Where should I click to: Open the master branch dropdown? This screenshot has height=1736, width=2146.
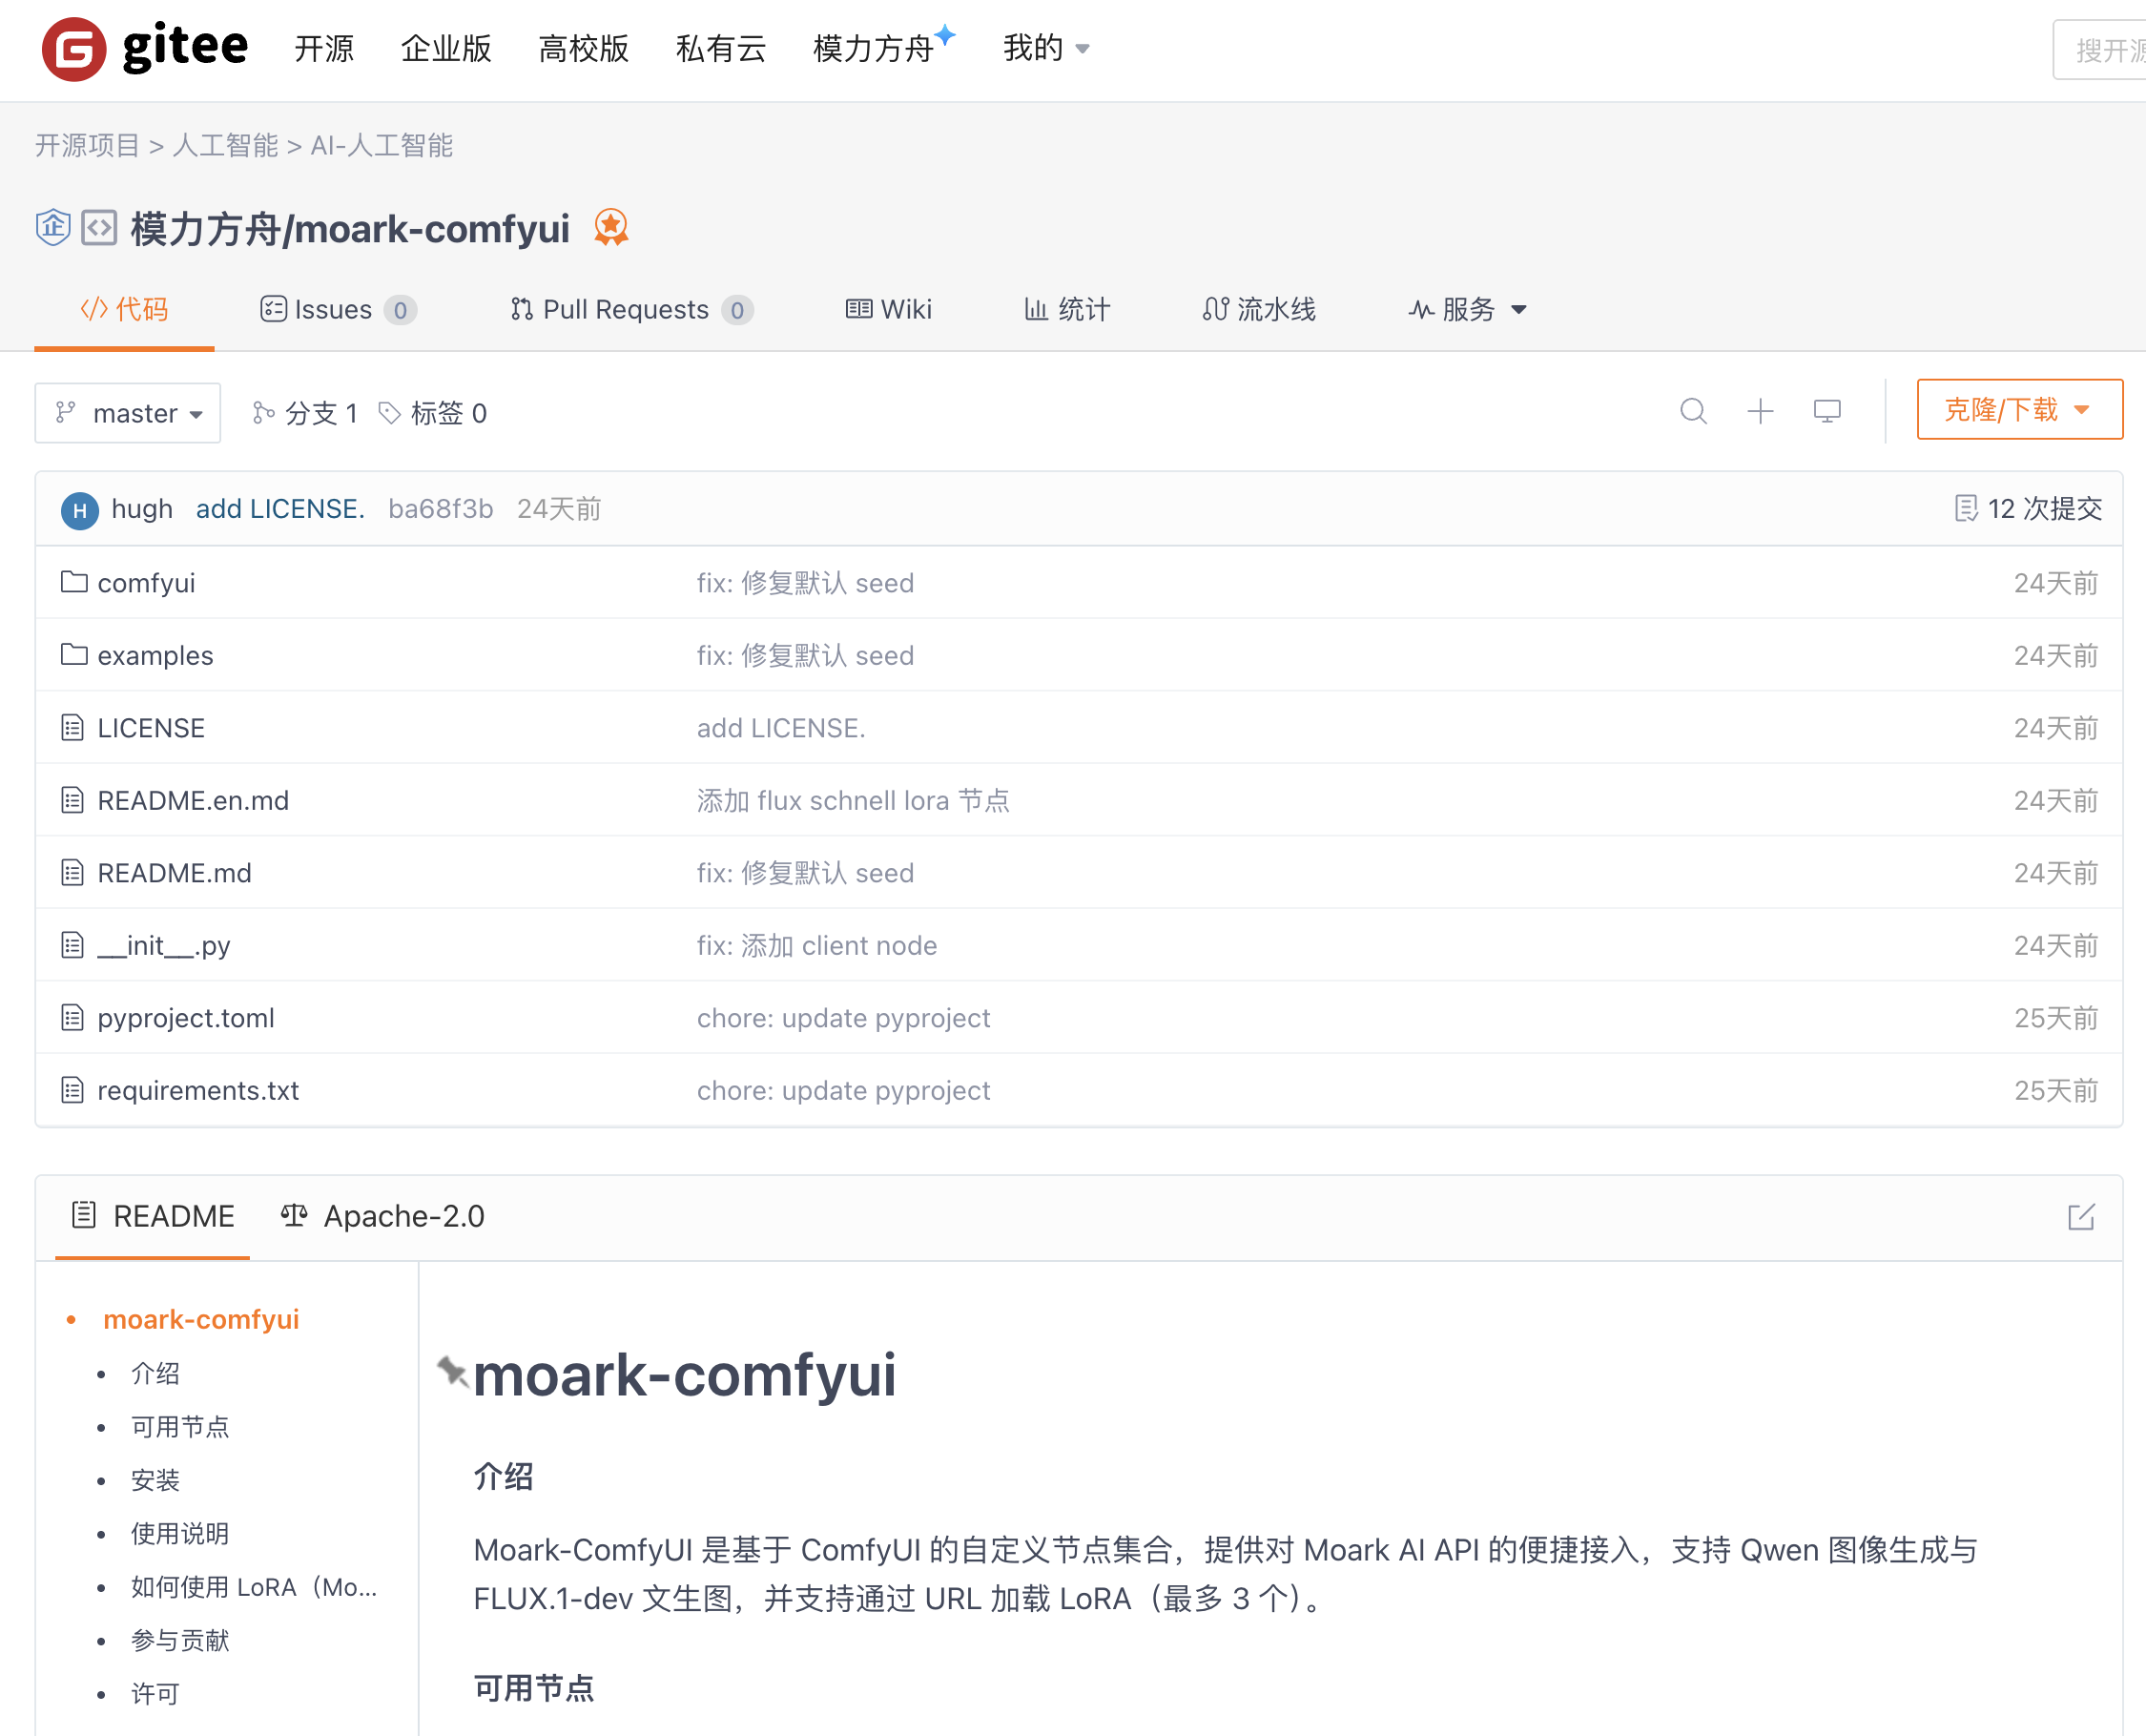pos(128,412)
